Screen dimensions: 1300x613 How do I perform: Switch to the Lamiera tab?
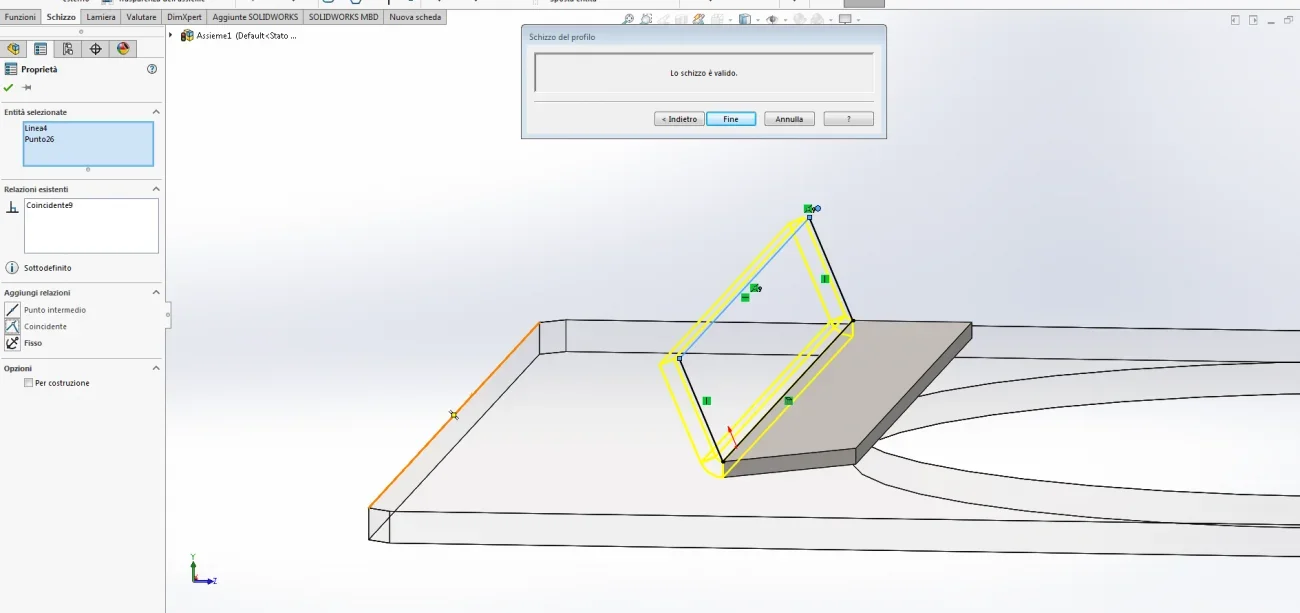(x=101, y=17)
